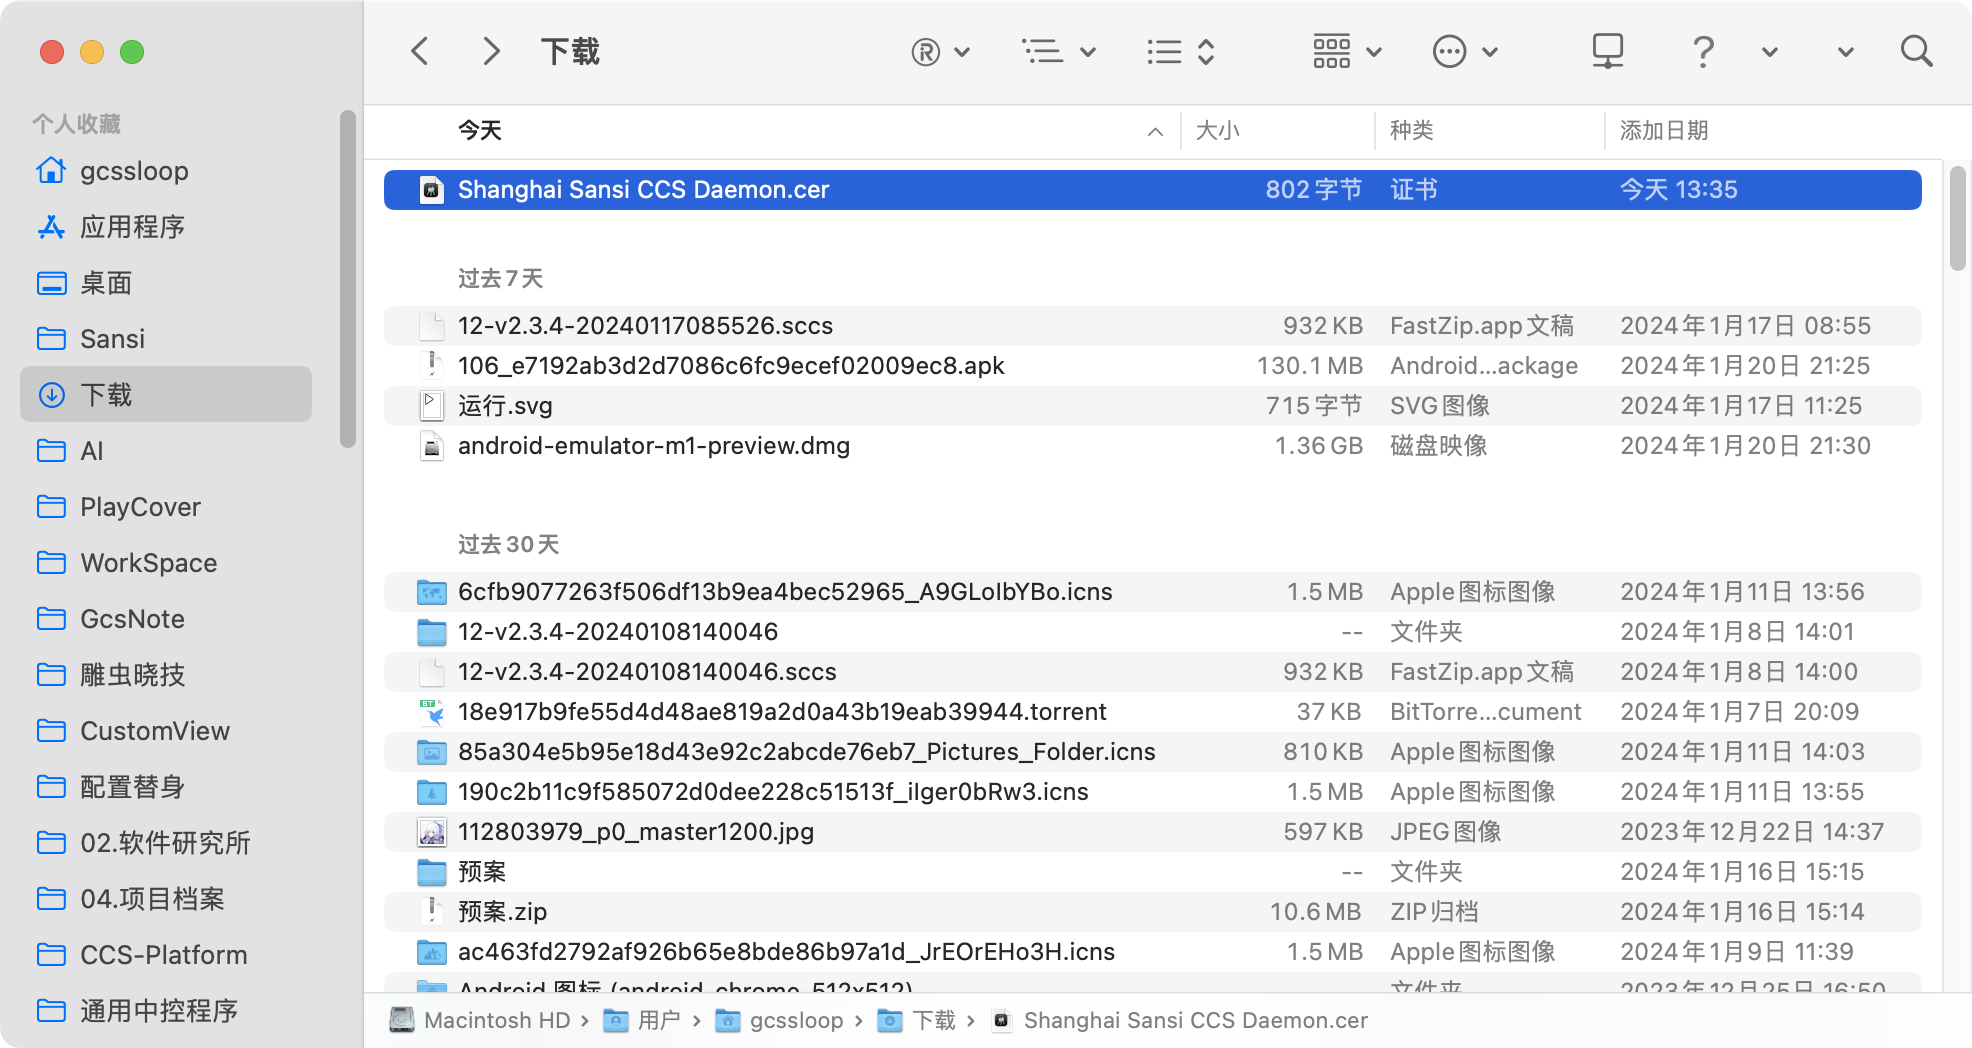This screenshot has width=1972, height=1048.
Task: Open the gcssloop home folder in the sidebar
Action: (165, 171)
